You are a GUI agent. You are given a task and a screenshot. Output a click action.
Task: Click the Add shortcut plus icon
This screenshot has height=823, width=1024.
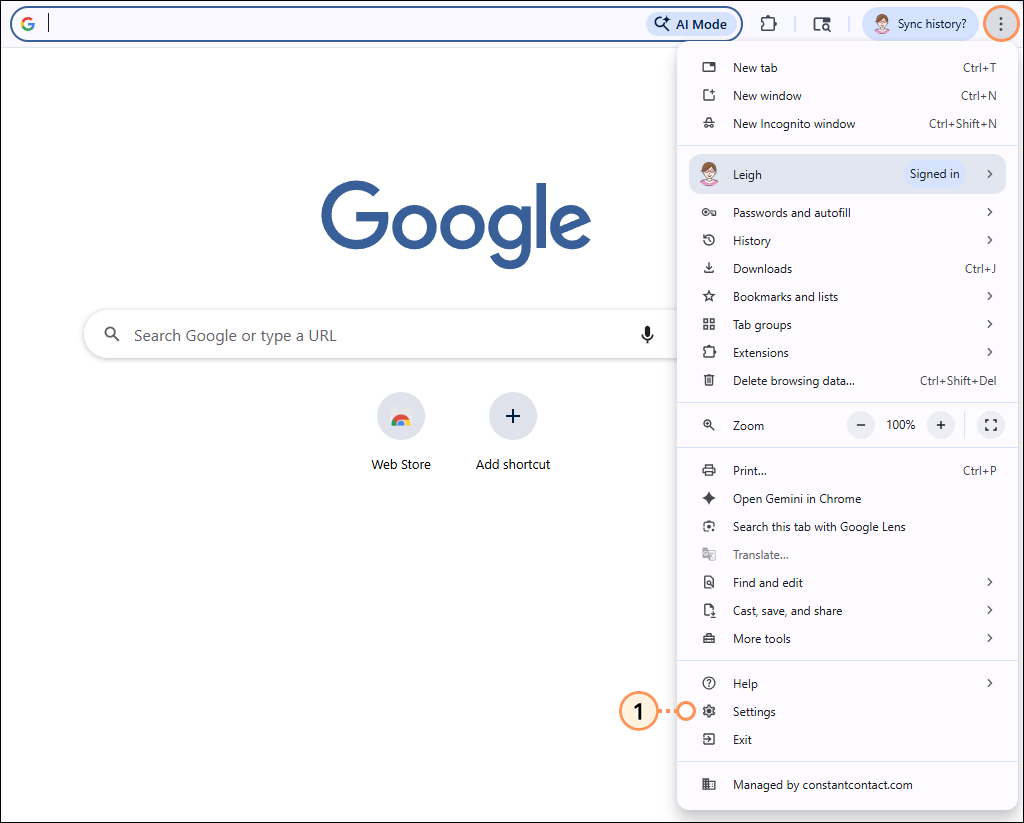pos(513,415)
